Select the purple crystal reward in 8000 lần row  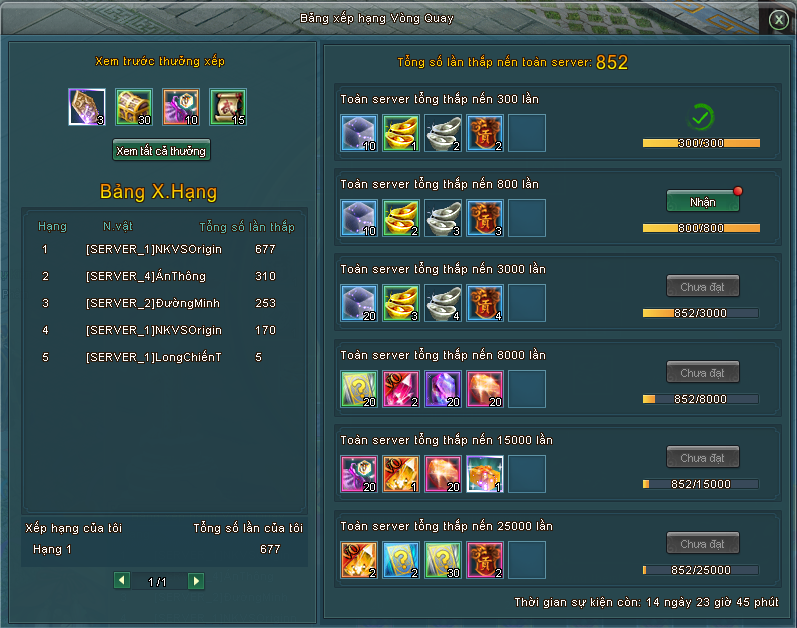coord(443,389)
